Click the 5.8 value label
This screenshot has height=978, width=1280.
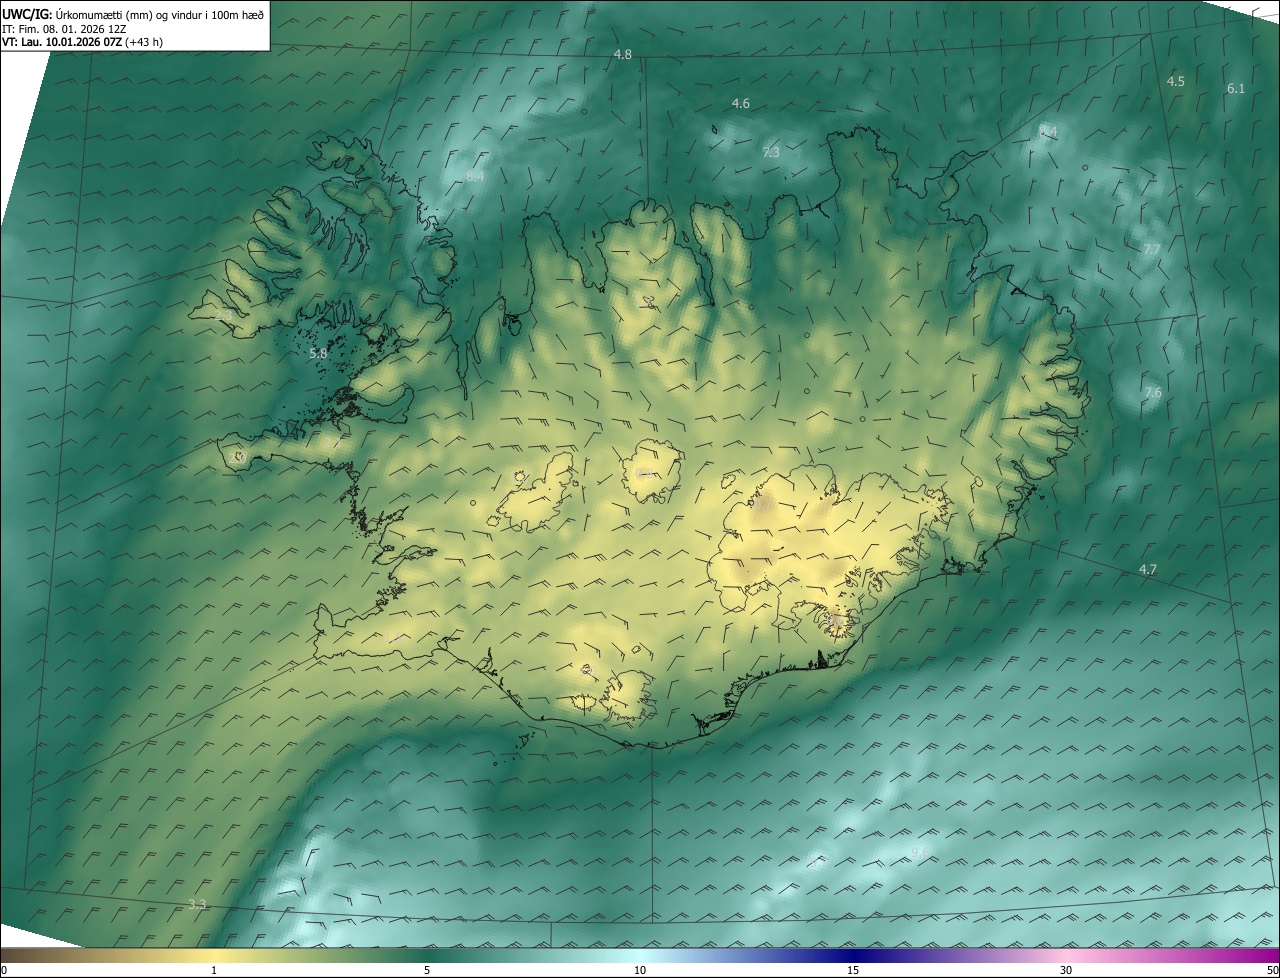click(x=319, y=353)
